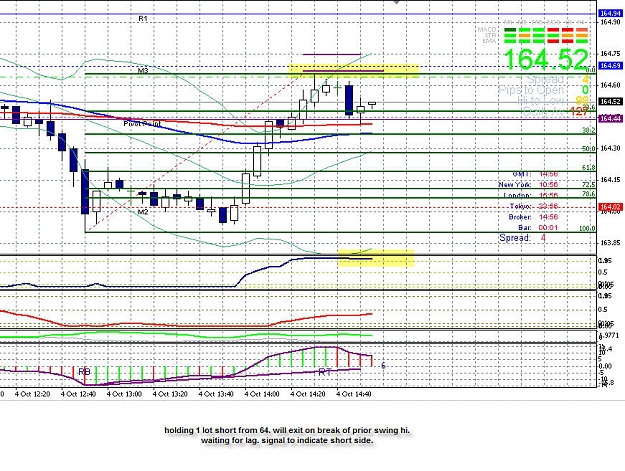Click the 4 Oct 12:40 time label
The width and height of the screenshot is (625, 471).
pos(78,394)
